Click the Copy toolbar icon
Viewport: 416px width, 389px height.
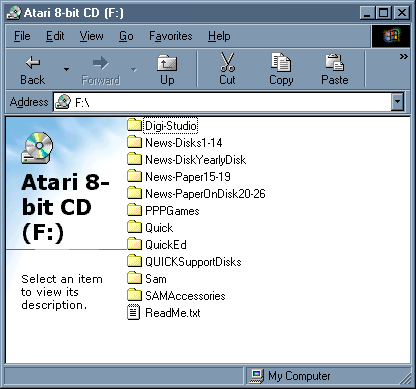[x=281, y=62]
